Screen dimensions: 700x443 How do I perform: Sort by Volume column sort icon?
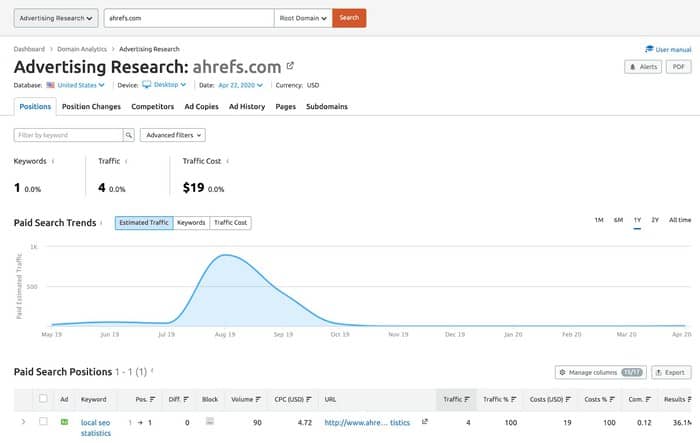(x=258, y=399)
